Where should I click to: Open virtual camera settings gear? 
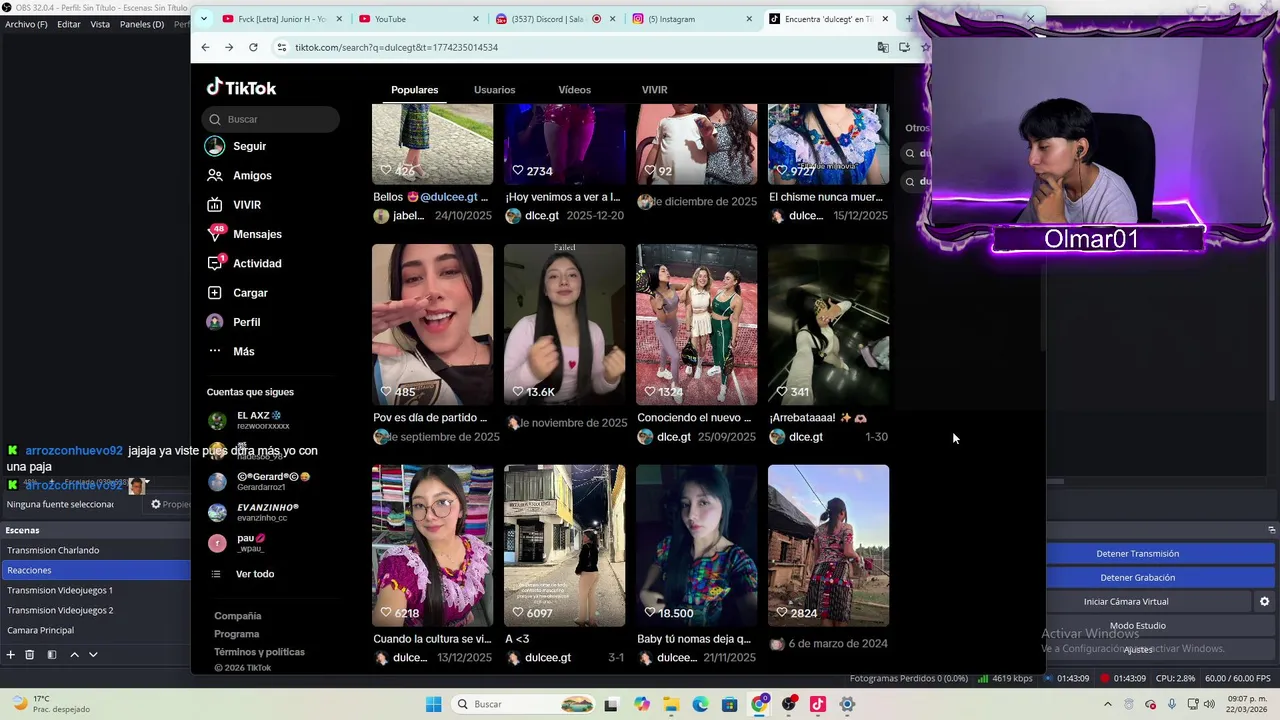pyautogui.click(x=1264, y=601)
